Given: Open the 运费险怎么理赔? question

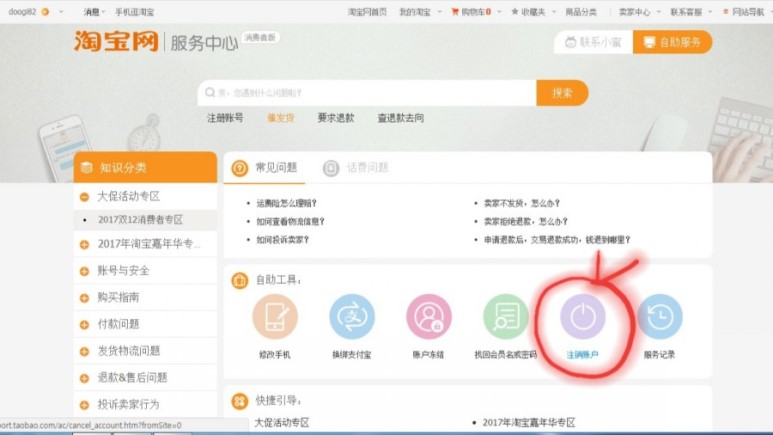Looking at the screenshot, I should [286, 203].
